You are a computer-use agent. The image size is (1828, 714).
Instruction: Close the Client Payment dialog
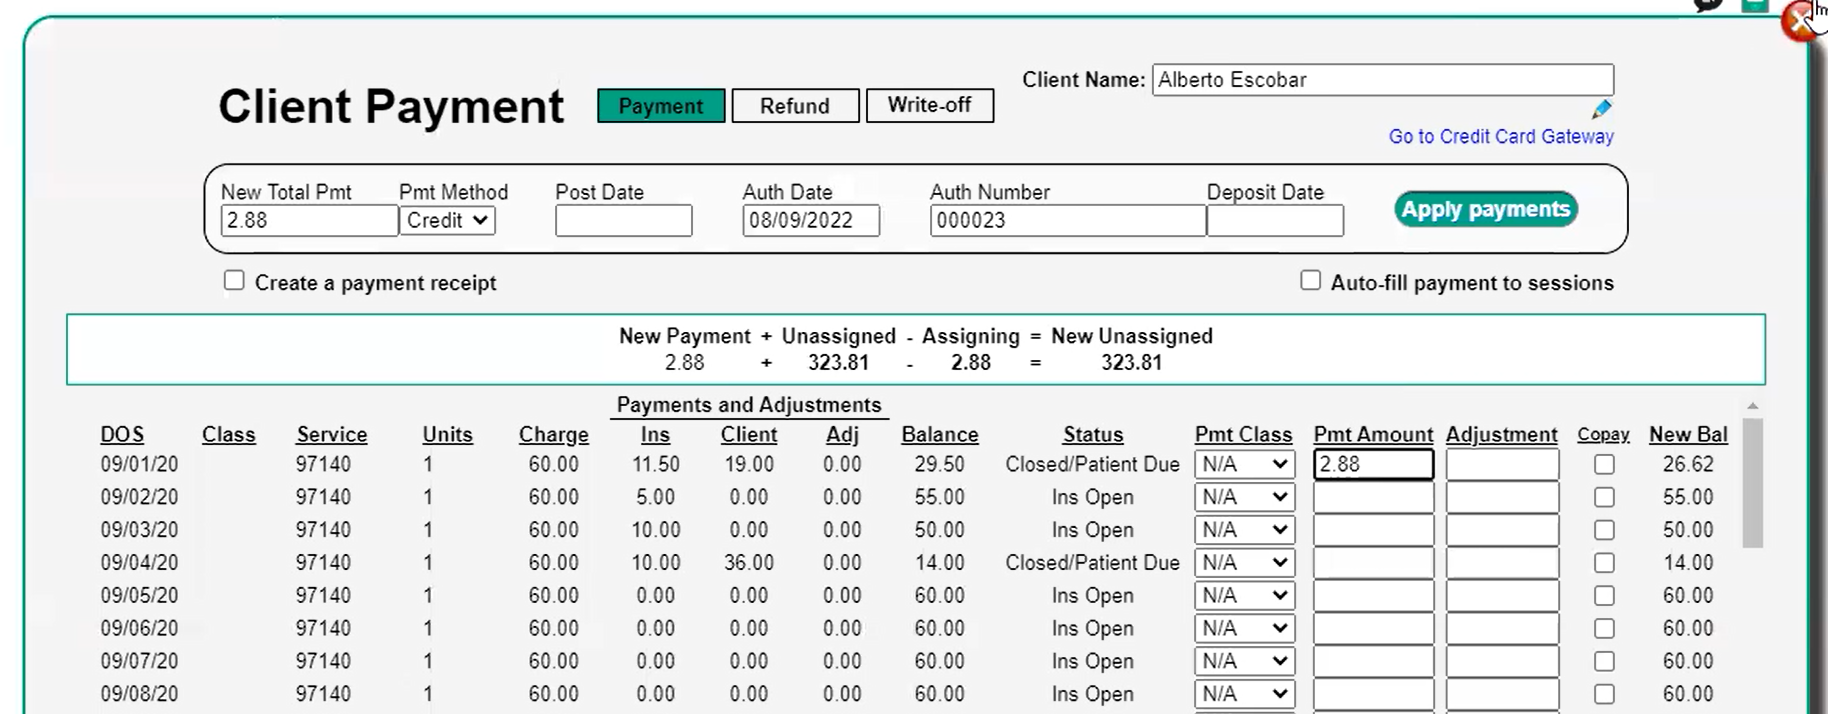[x=1800, y=20]
